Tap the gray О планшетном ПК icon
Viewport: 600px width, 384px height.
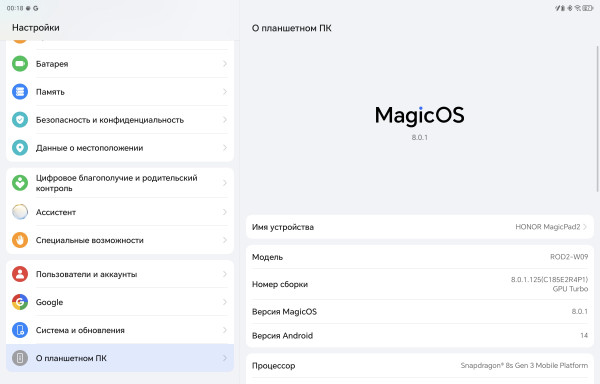20,358
